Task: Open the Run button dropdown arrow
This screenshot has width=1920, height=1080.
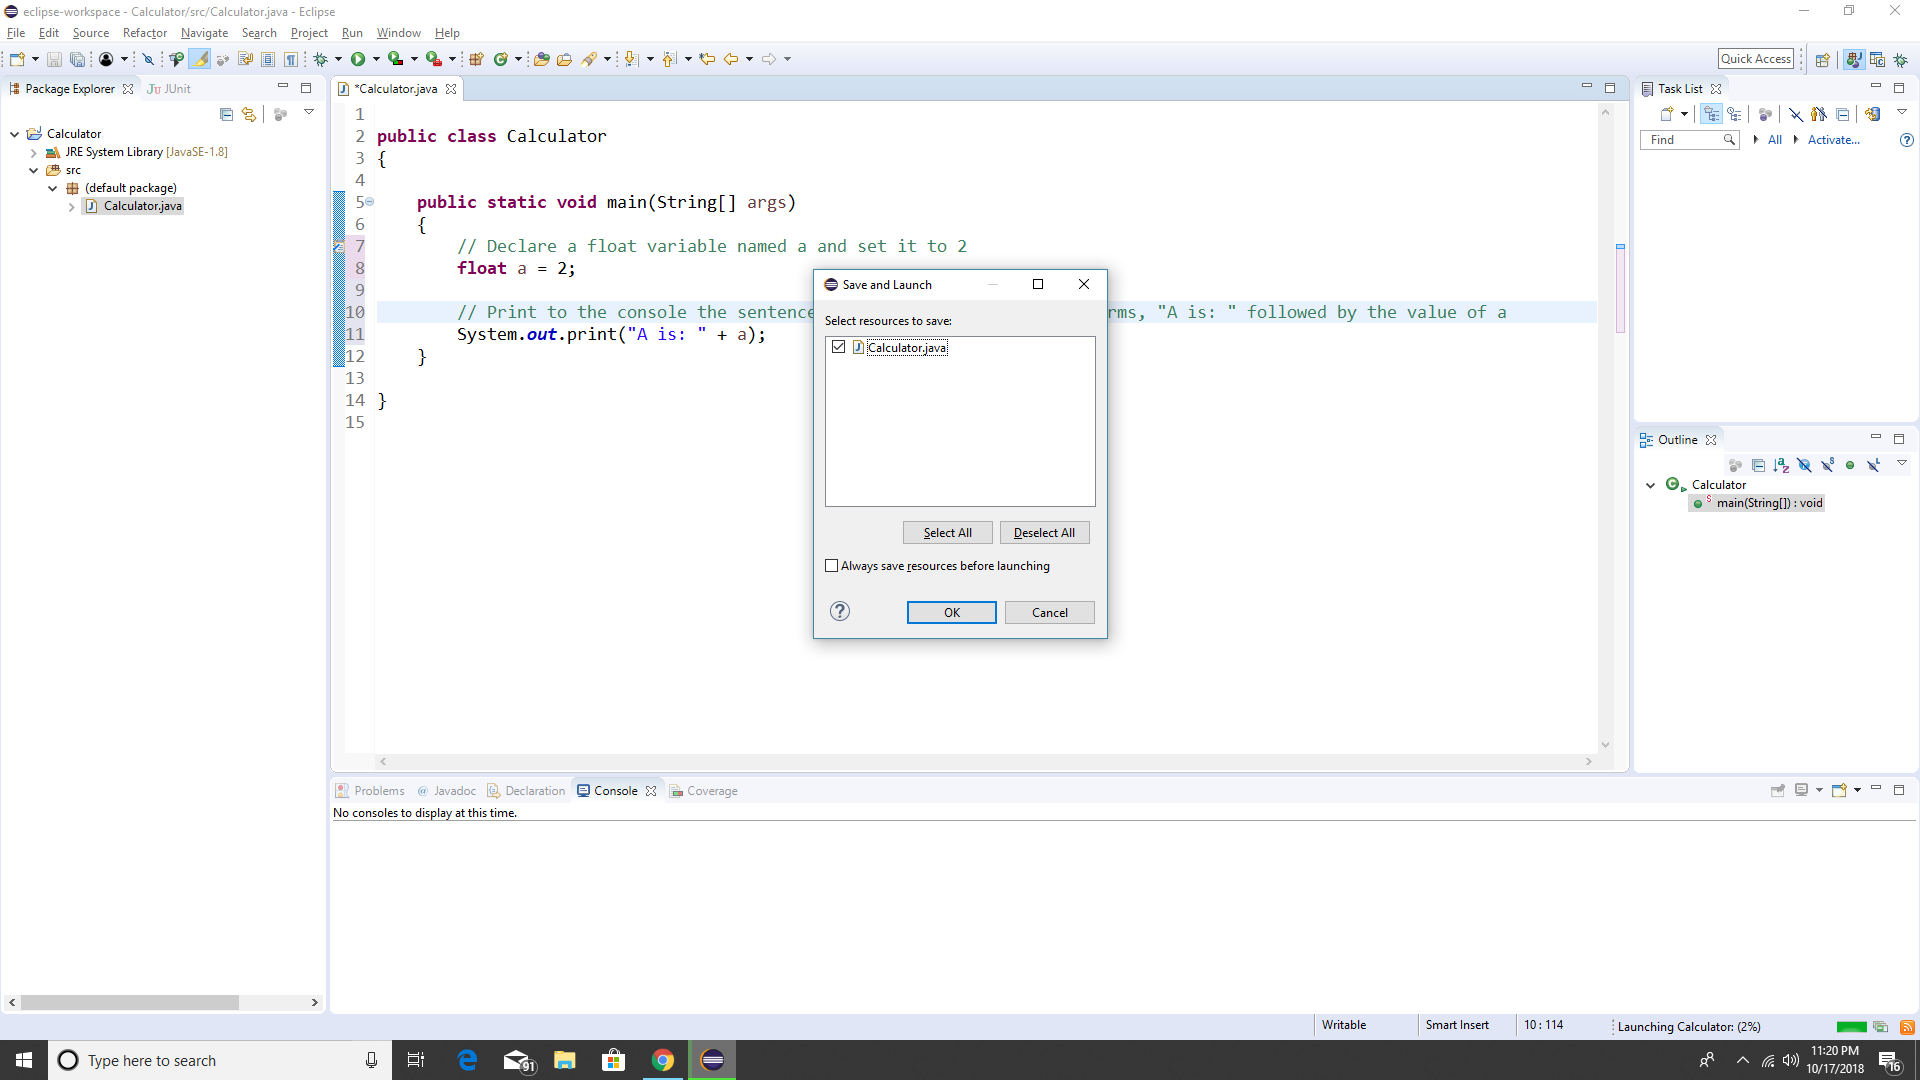Action: pyautogui.click(x=378, y=58)
